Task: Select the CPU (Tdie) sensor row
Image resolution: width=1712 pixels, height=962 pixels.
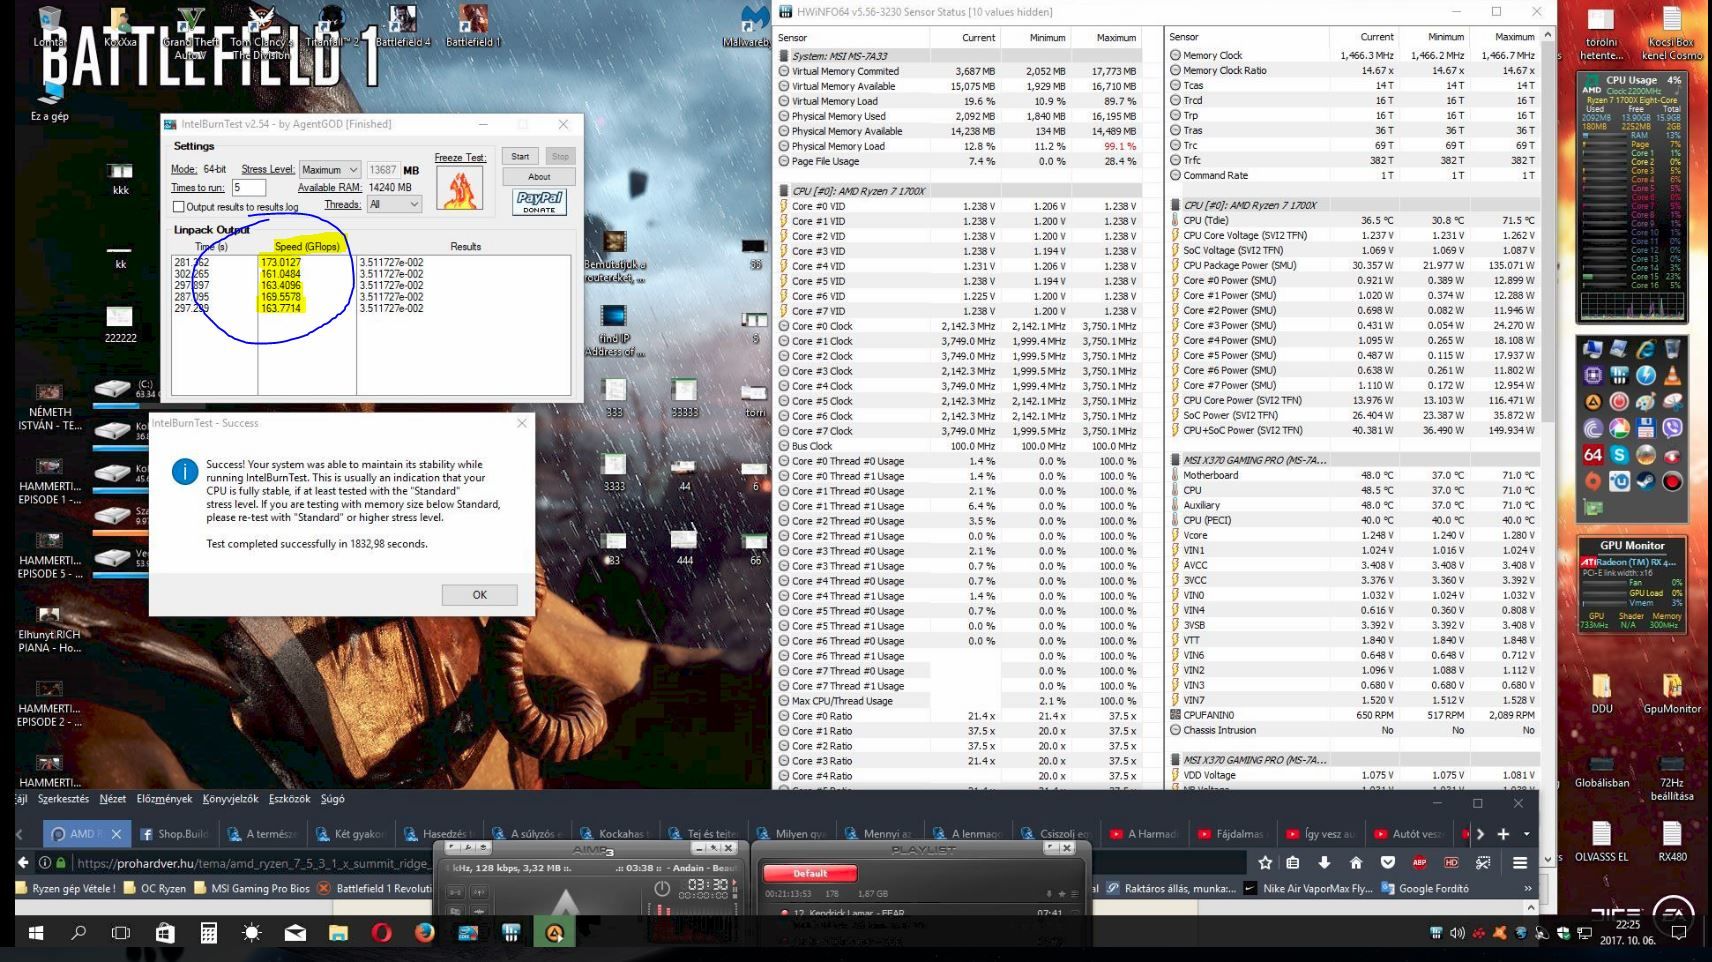Action: [1353, 220]
